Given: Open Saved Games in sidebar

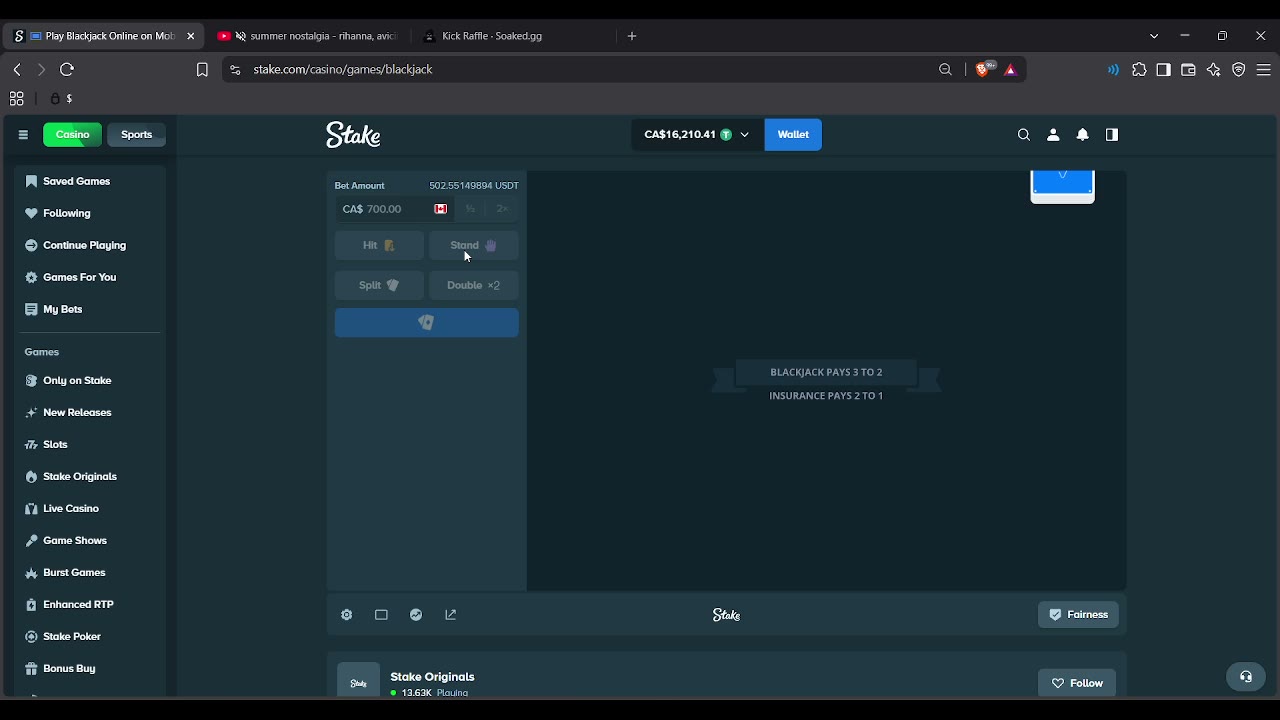Looking at the screenshot, I should pyautogui.click(x=90, y=181).
